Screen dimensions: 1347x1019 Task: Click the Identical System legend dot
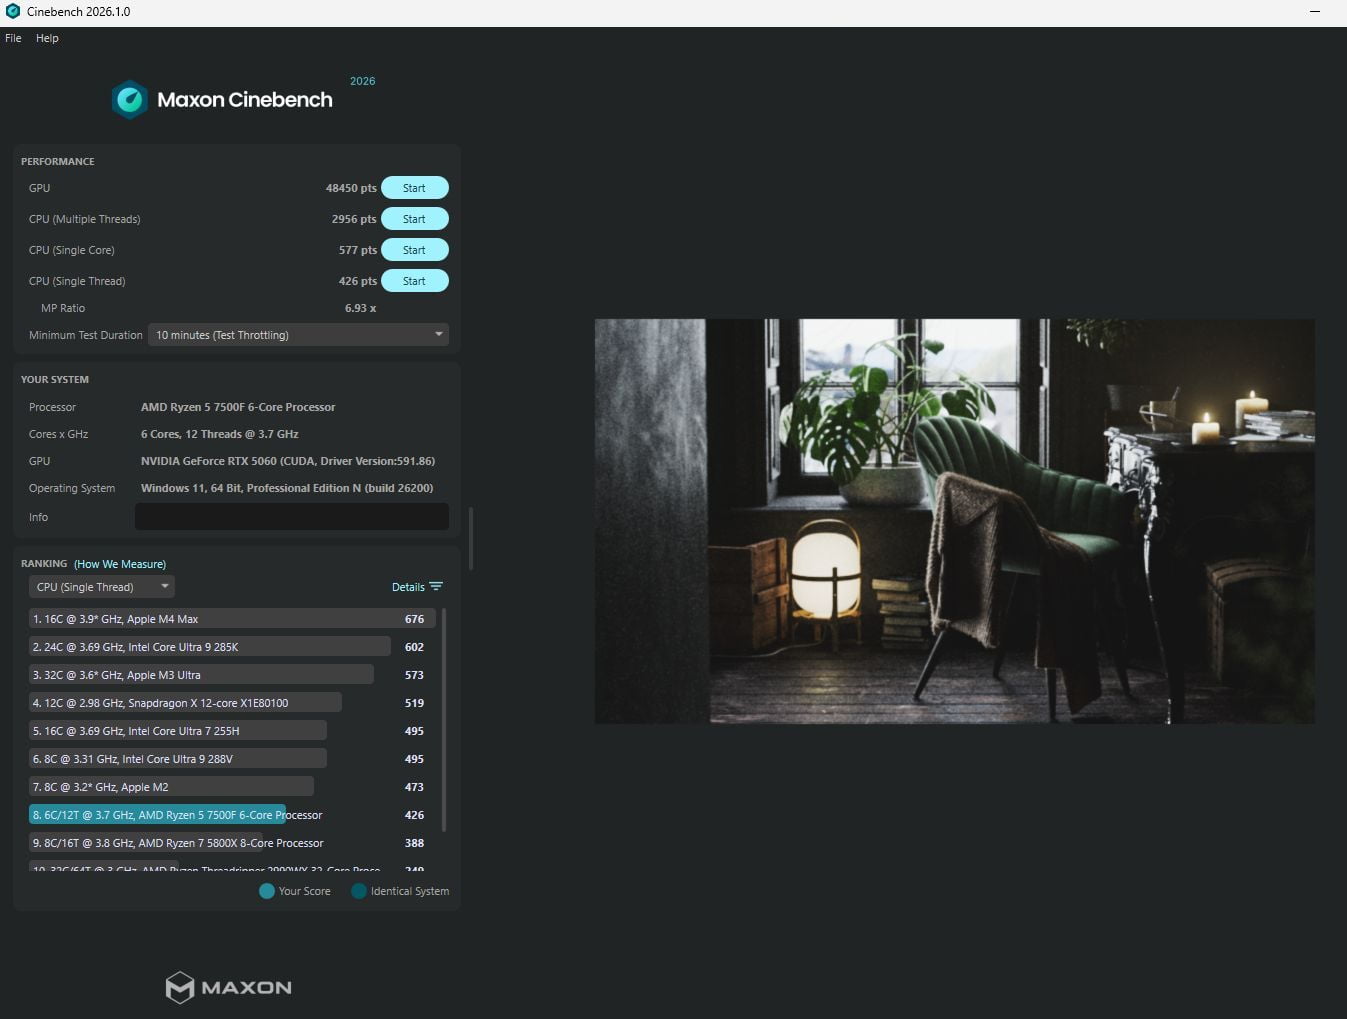click(x=359, y=891)
